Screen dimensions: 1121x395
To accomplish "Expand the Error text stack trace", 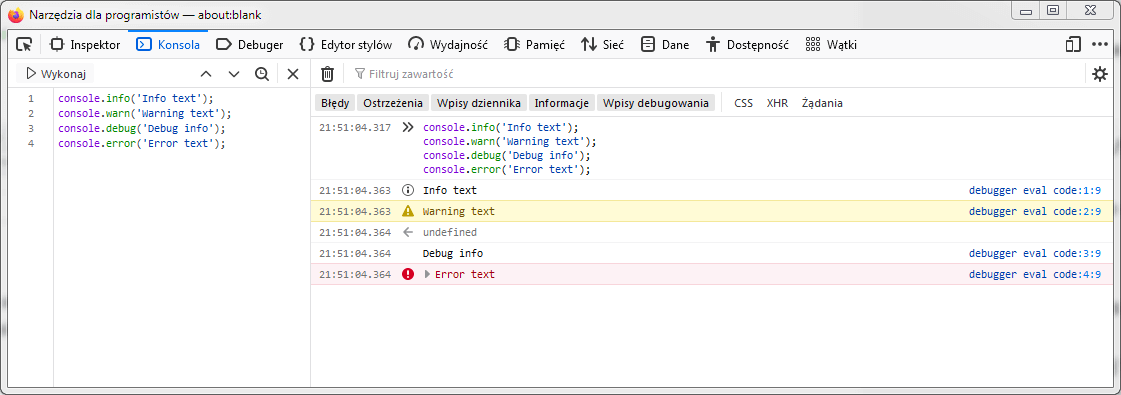I will pos(428,274).
